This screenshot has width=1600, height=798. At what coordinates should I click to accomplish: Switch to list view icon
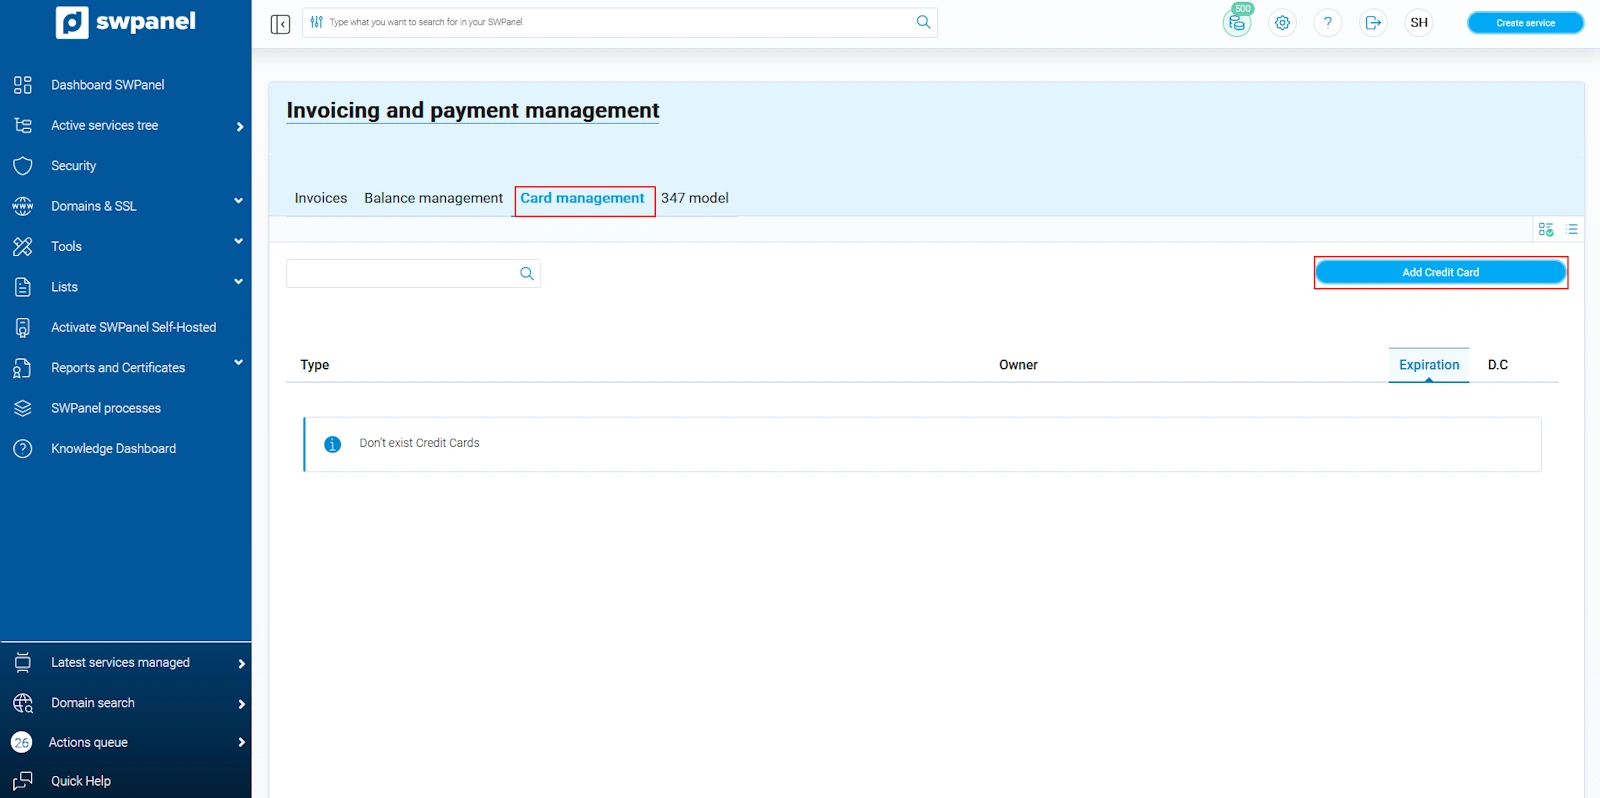point(1571,230)
